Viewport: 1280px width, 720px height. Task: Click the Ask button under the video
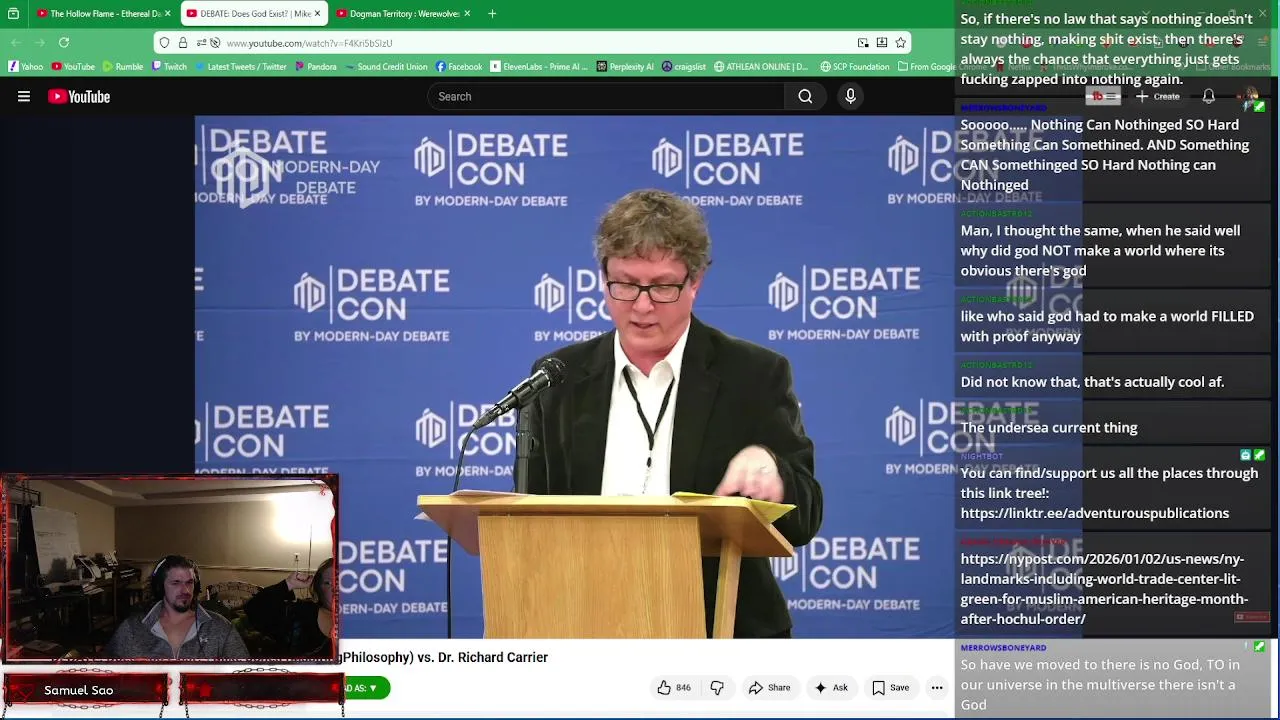pos(831,688)
